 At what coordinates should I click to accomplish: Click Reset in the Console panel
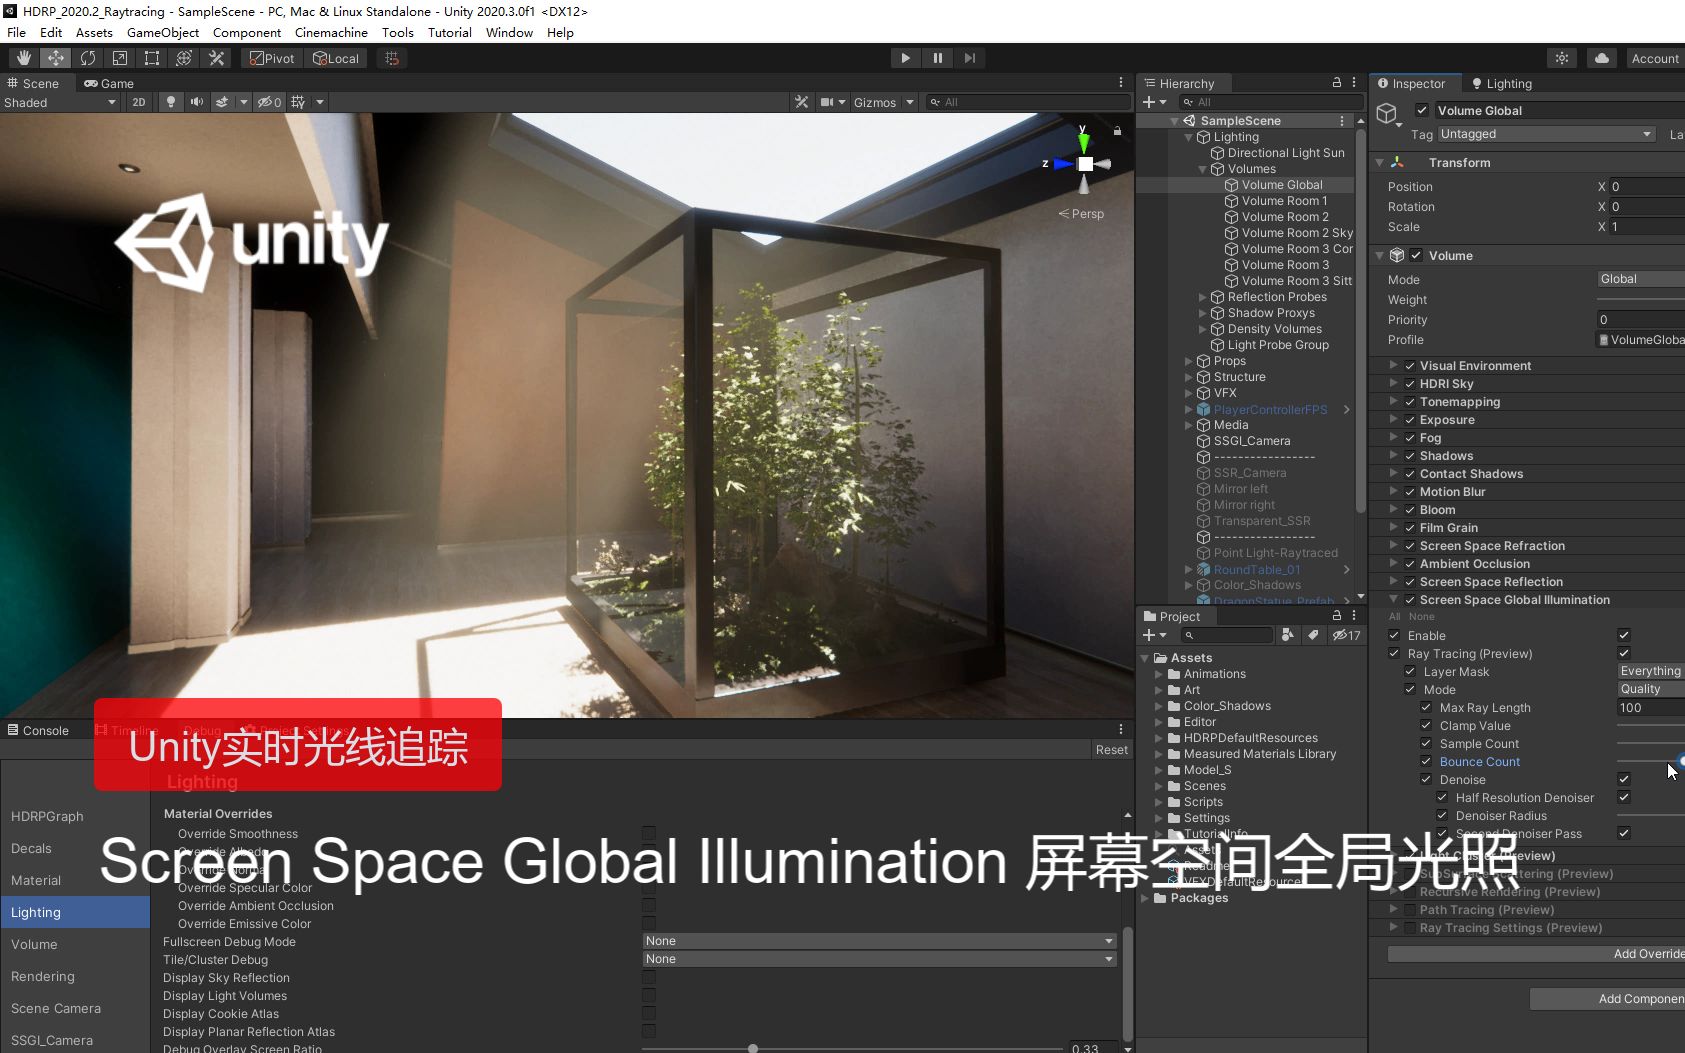coord(1111,749)
